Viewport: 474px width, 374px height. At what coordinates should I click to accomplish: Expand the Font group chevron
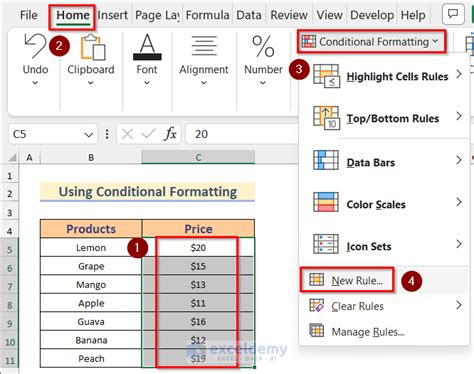[147, 83]
